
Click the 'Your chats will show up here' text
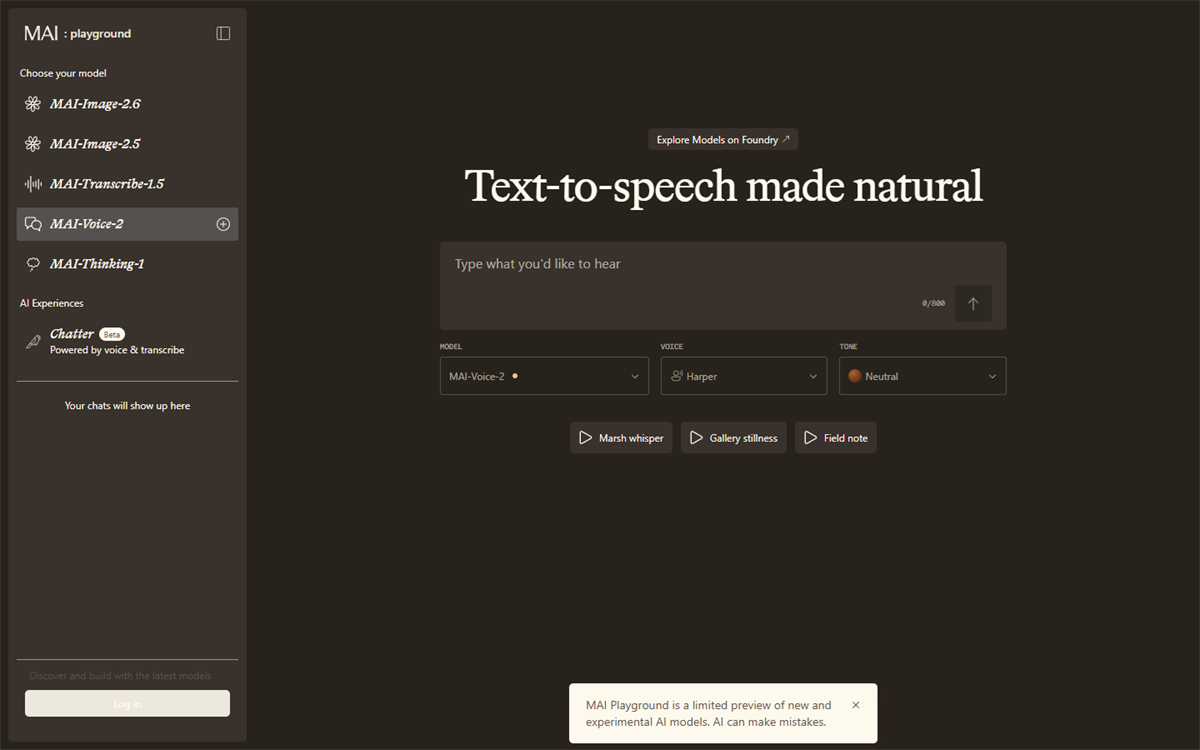click(x=127, y=406)
